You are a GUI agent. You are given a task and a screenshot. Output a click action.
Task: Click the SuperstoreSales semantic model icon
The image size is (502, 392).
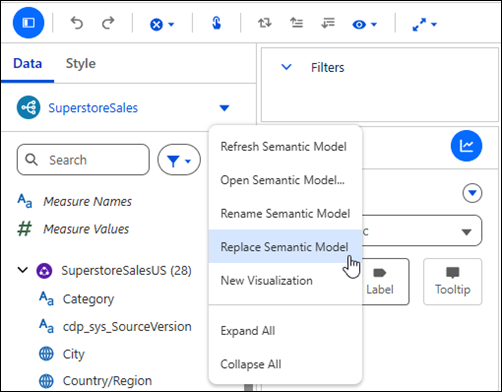coord(28,108)
